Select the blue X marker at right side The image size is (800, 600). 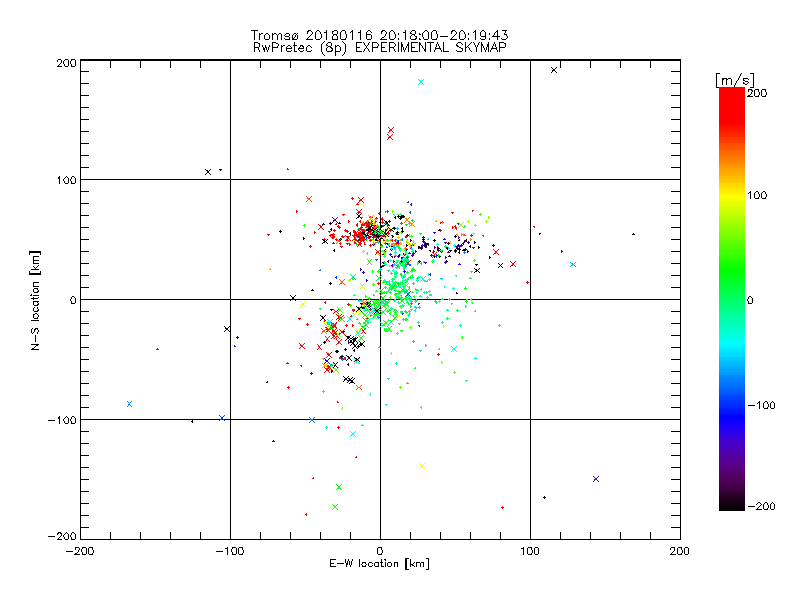pyautogui.click(x=573, y=265)
